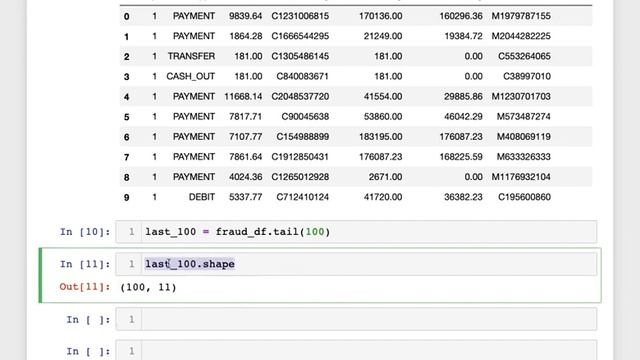Click origin account C1231006815
The image size is (640, 360).
[300, 16]
